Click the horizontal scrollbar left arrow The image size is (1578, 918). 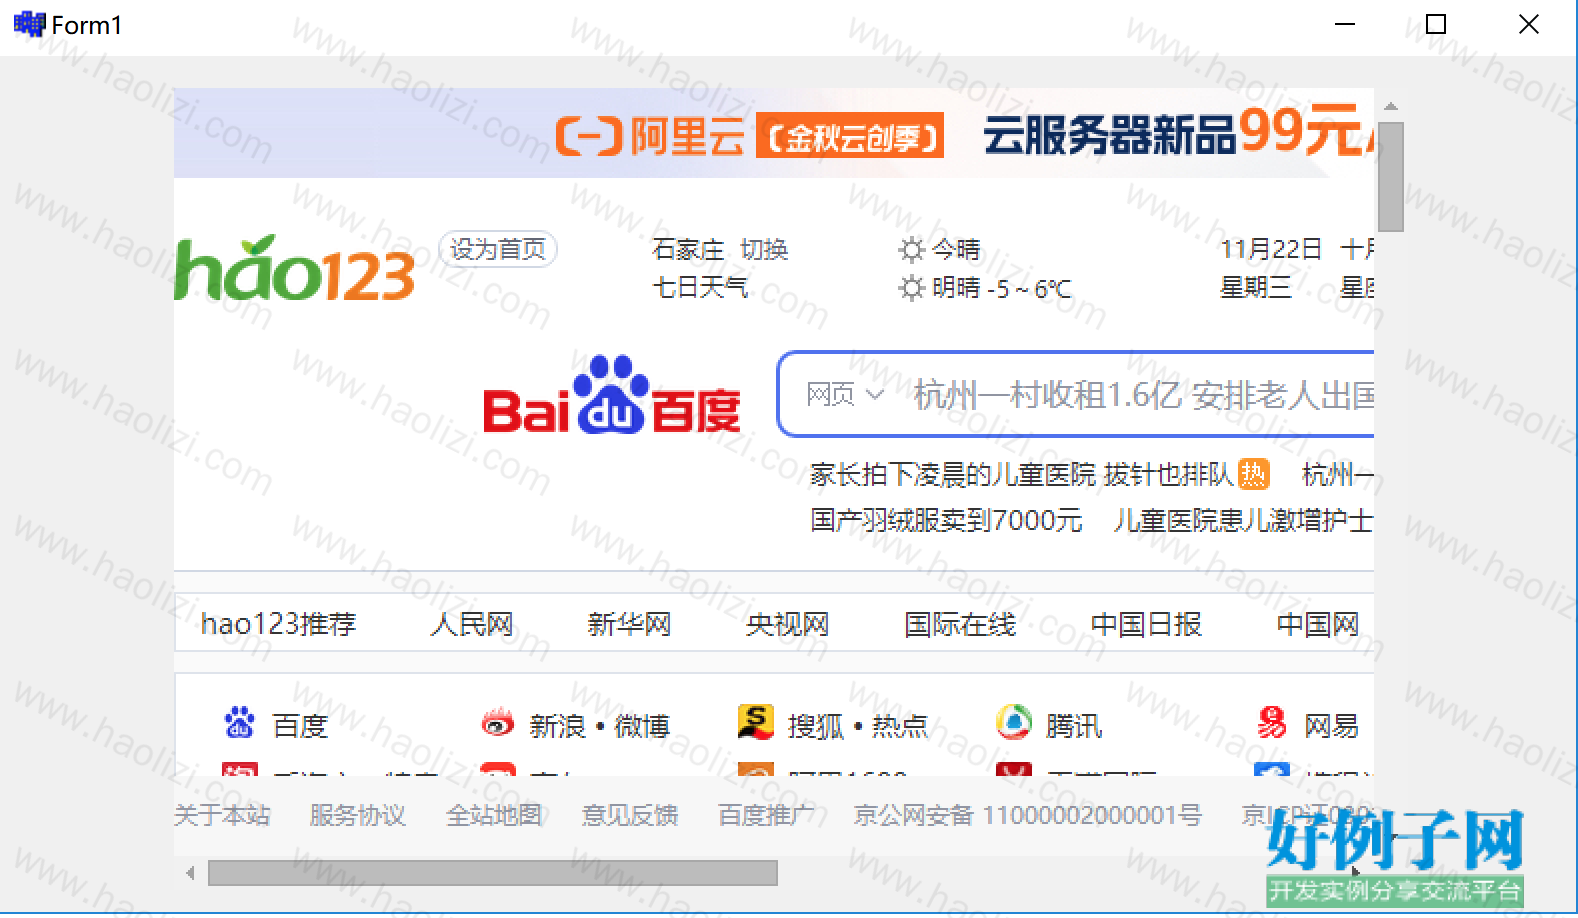pyautogui.click(x=190, y=873)
